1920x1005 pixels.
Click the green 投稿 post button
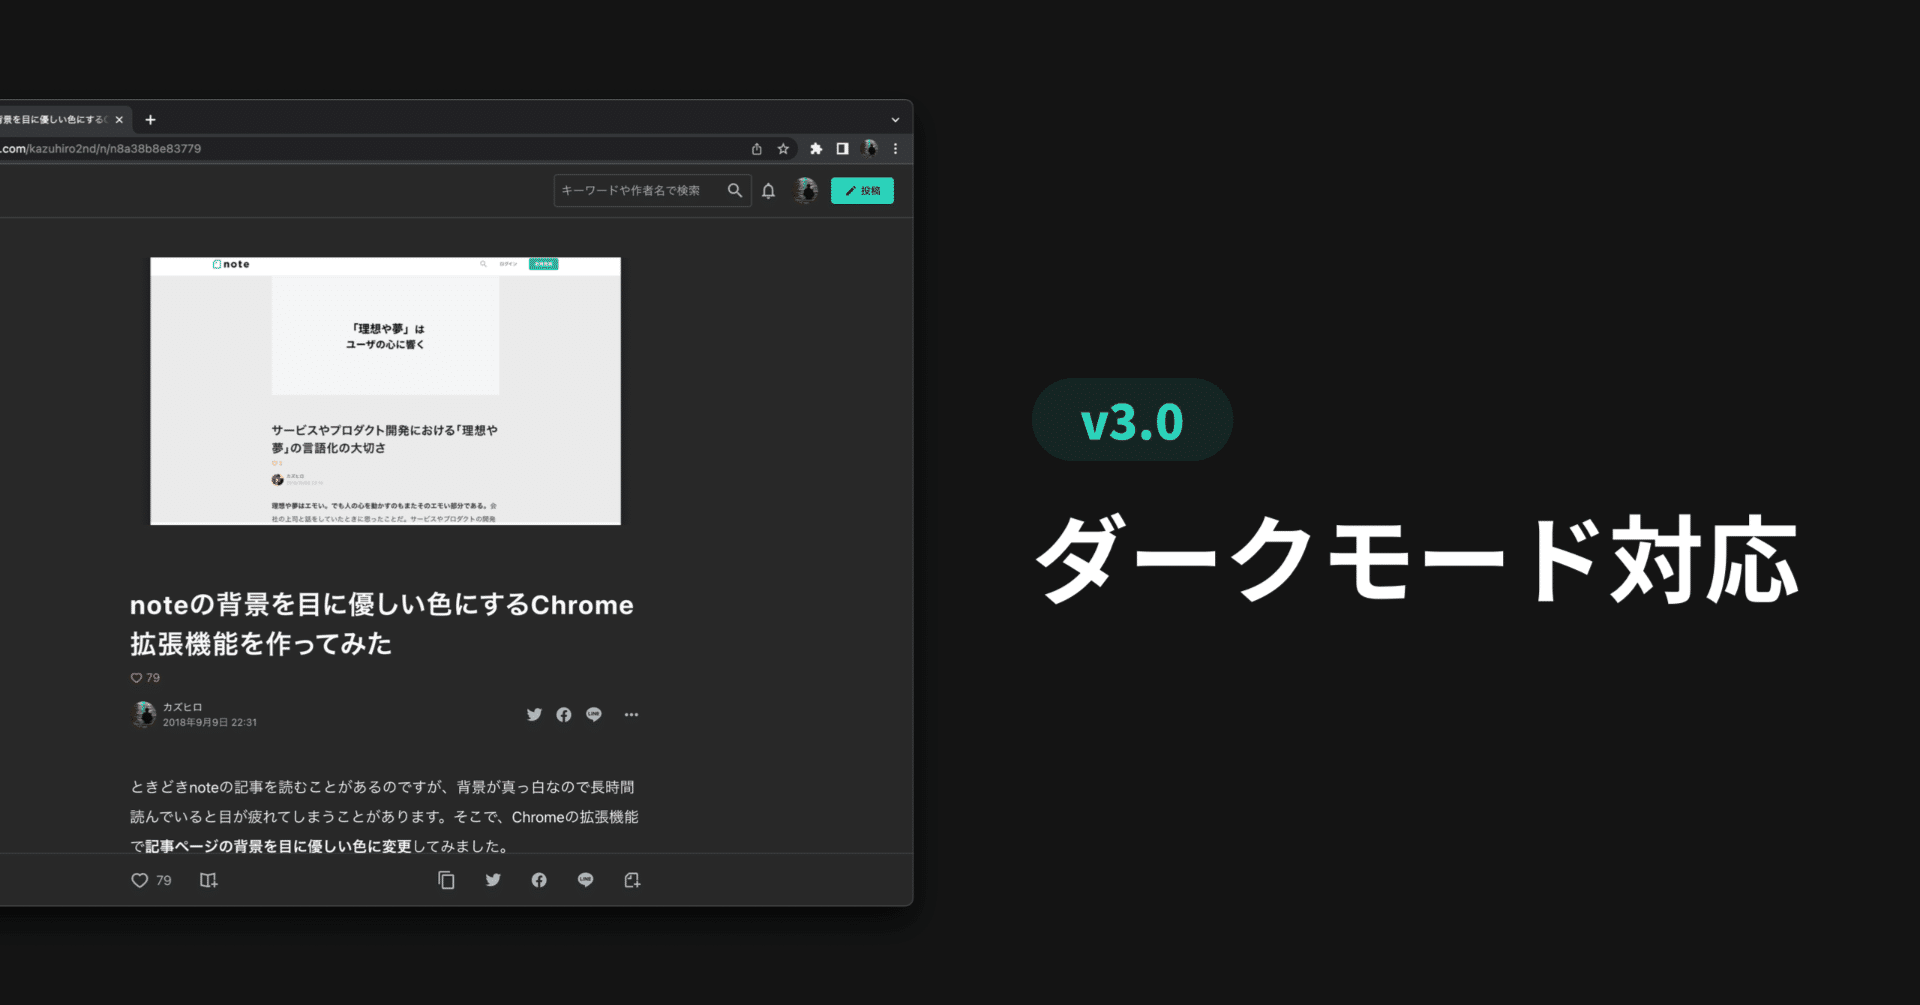[x=862, y=191]
